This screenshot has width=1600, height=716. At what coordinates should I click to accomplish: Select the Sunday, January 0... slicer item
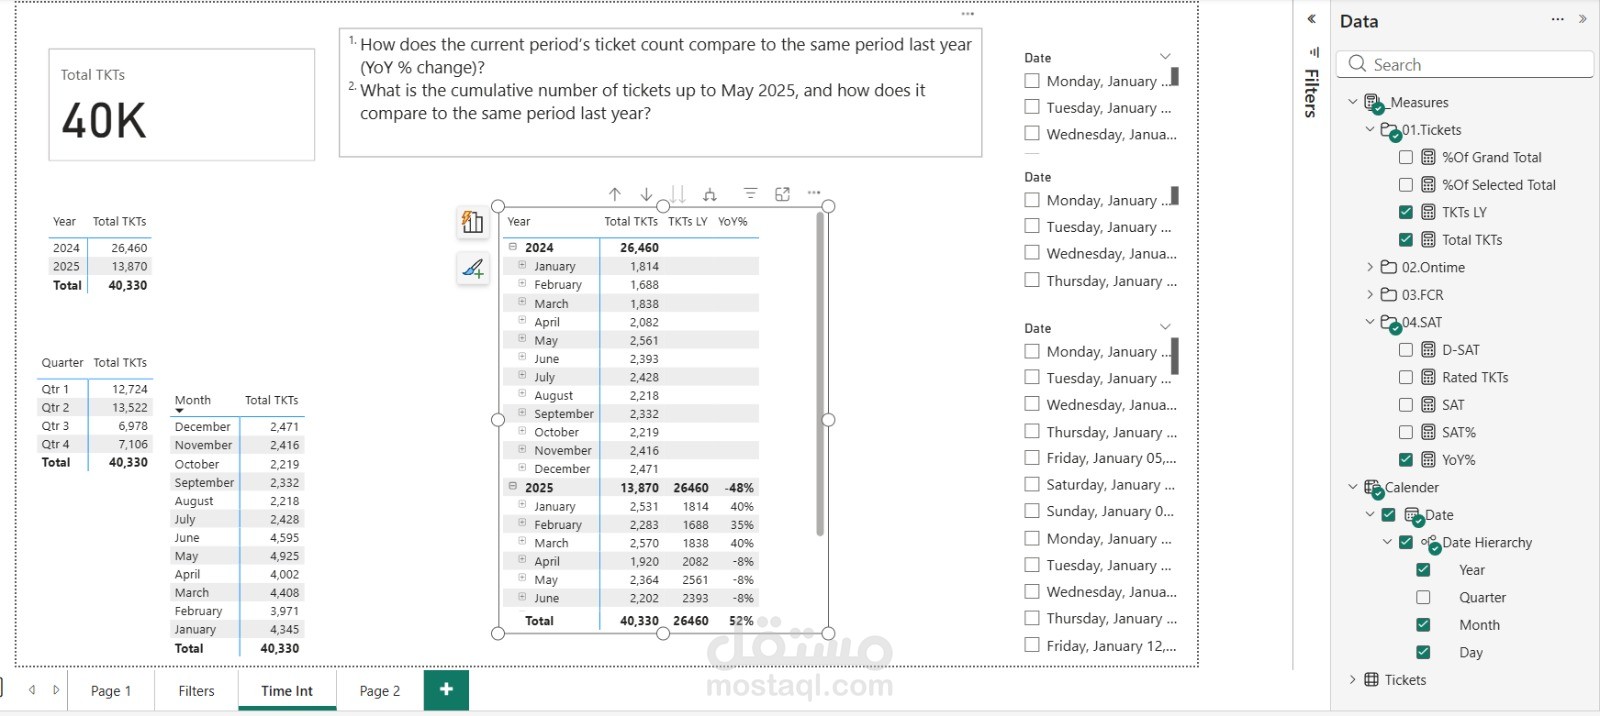1100,511
